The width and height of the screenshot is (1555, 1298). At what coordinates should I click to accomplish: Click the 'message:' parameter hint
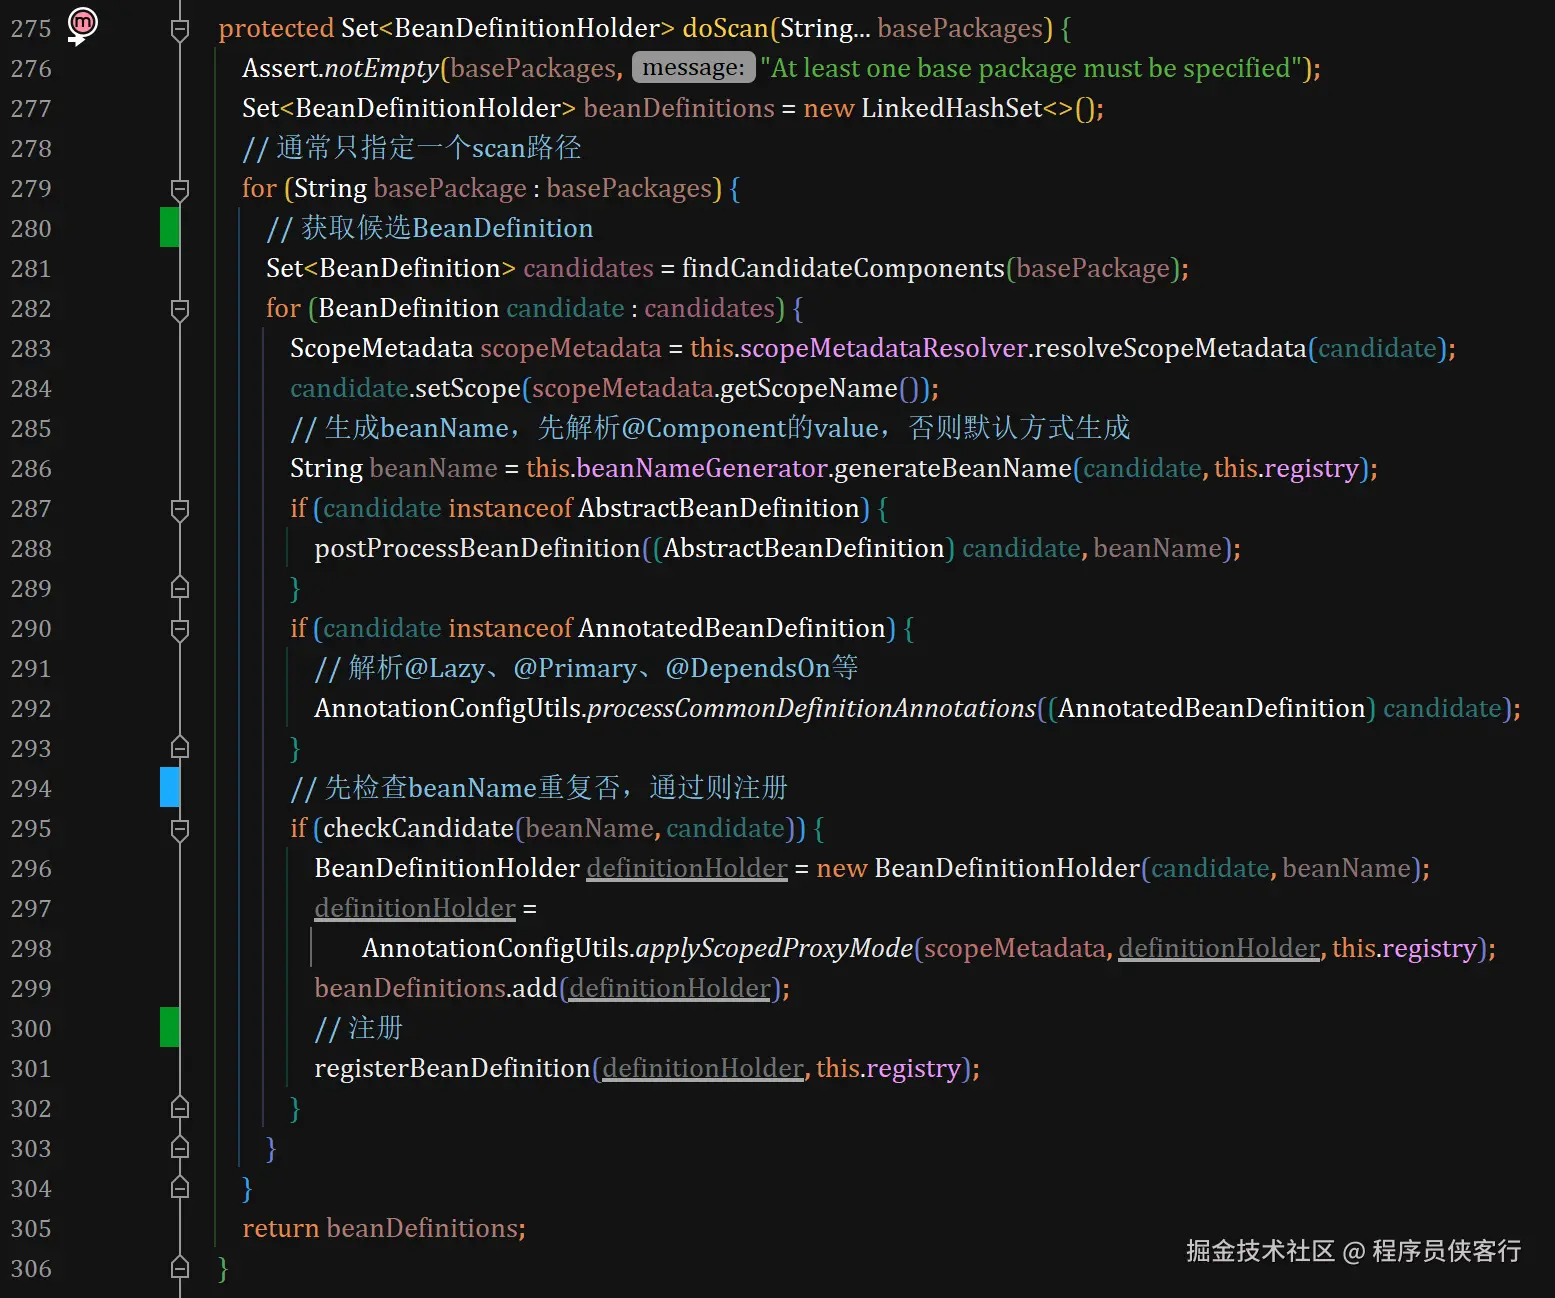tap(693, 68)
